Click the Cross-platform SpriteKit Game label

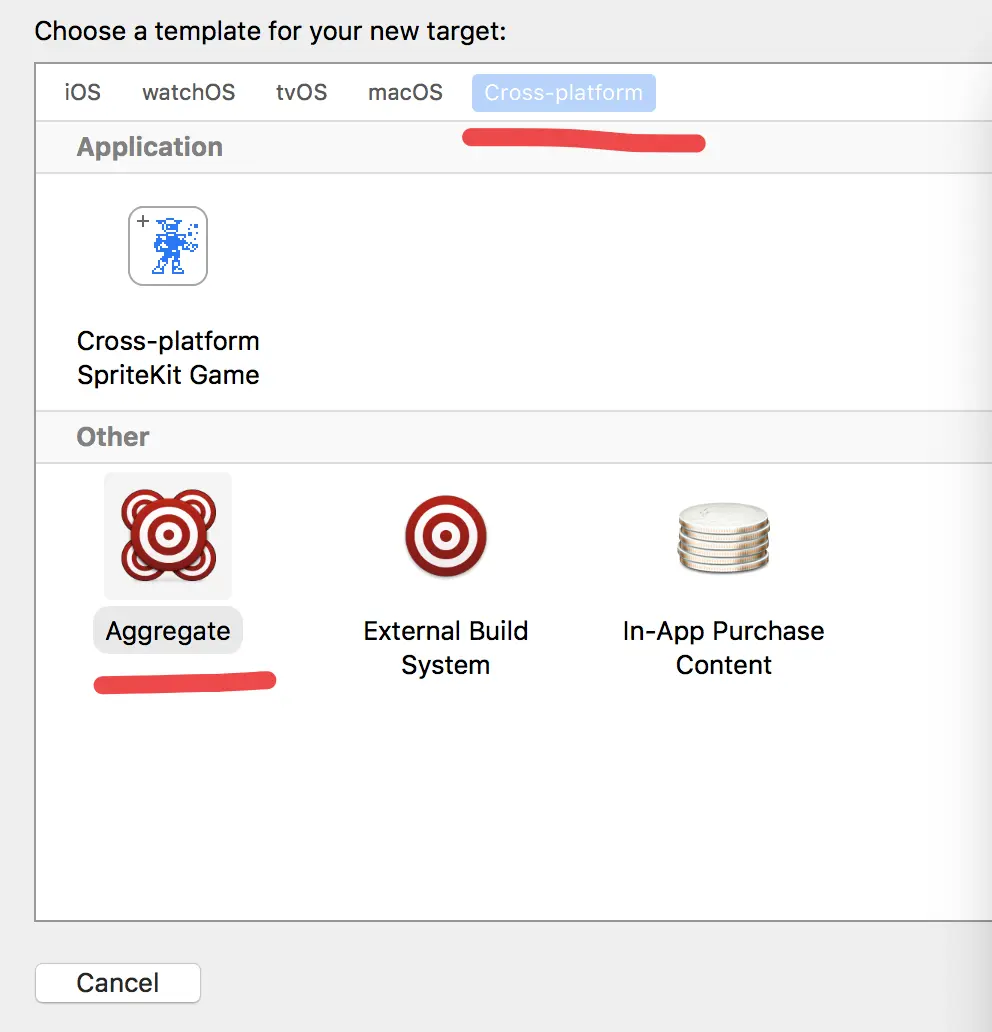tap(168, 358)
